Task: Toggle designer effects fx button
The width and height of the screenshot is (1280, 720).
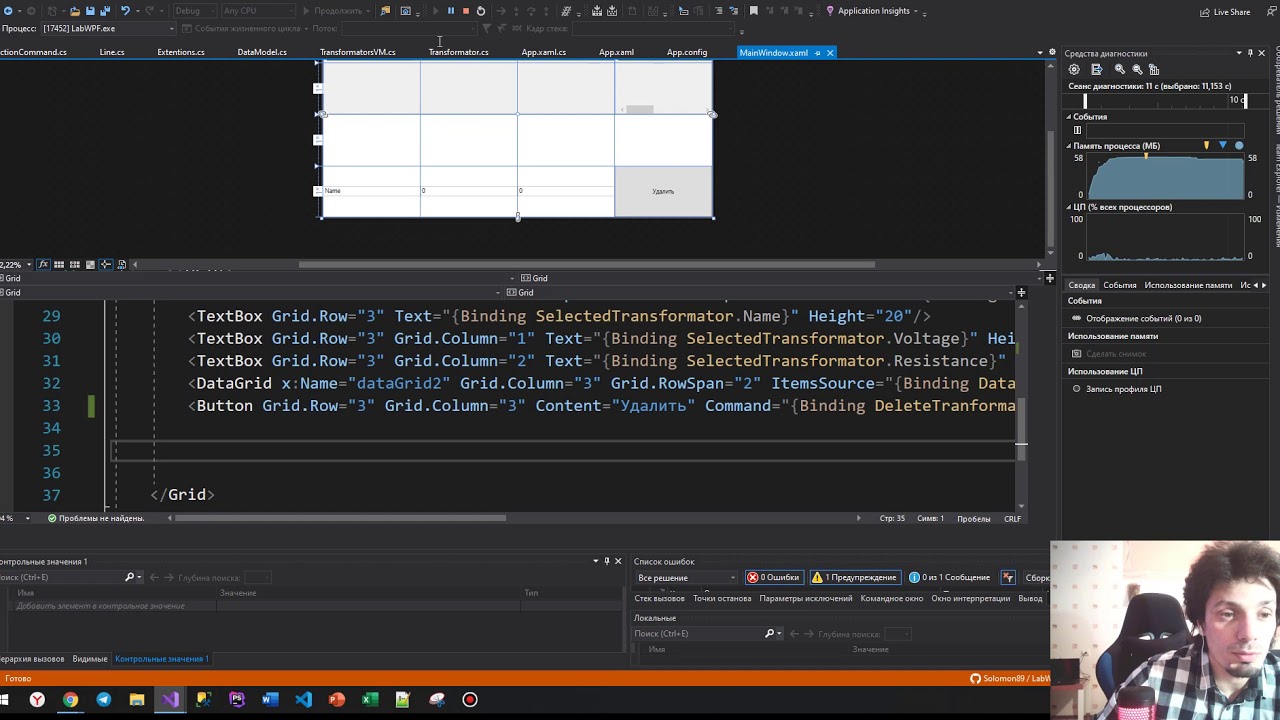Action: (42, 265)
